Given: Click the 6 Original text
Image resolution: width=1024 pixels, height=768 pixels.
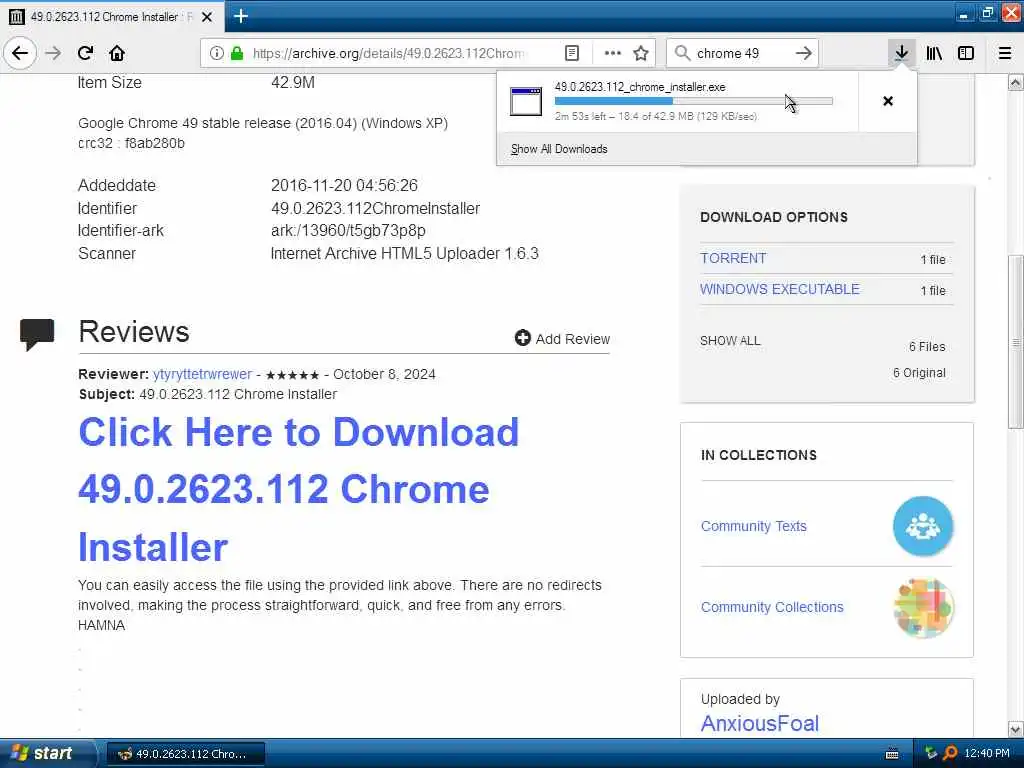Looking at the screenshot, I should tap(920, 373).
